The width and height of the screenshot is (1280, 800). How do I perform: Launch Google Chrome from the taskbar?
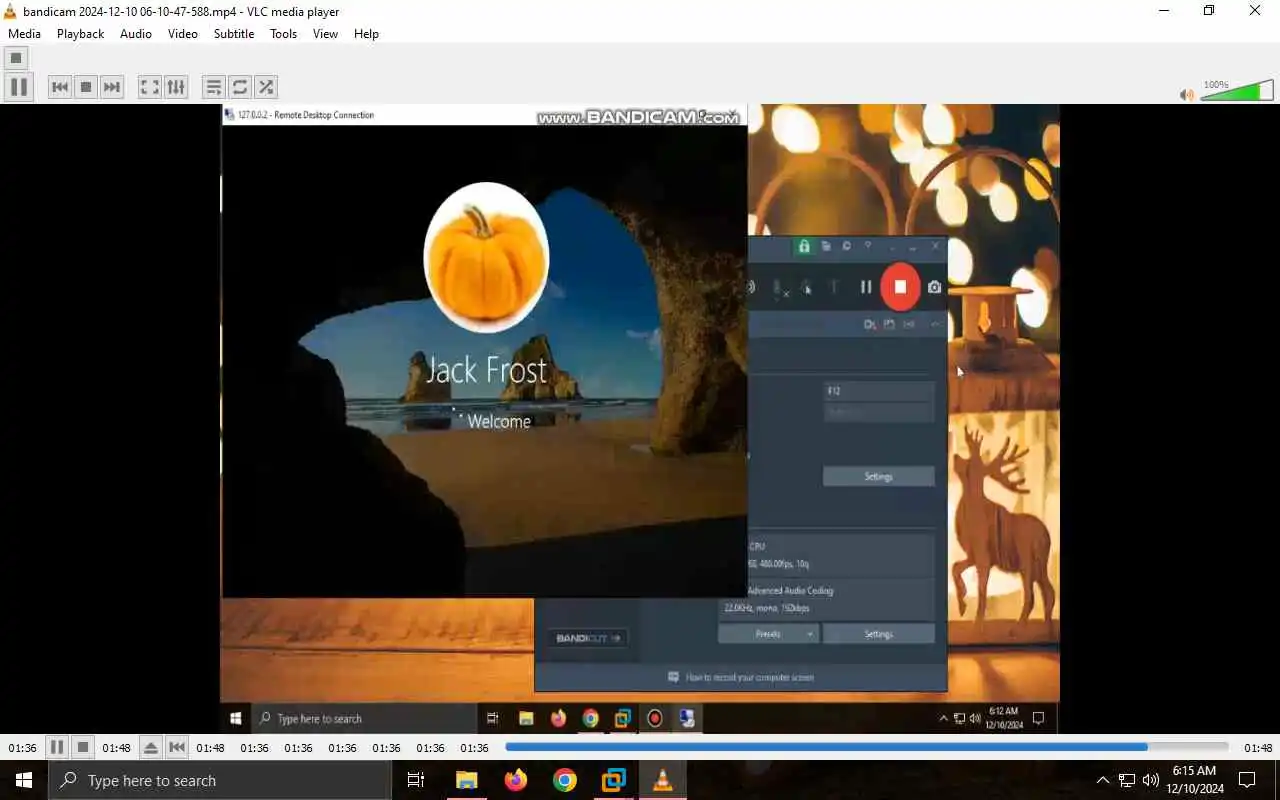[565, 780]
